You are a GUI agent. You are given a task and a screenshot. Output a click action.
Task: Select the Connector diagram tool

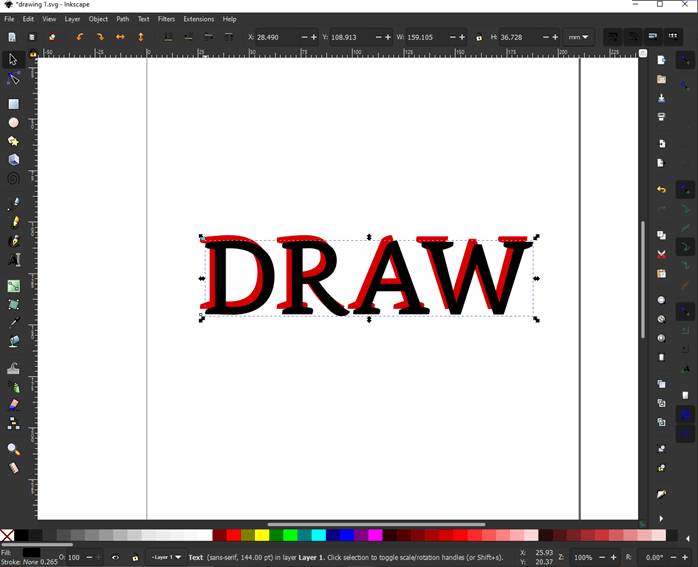[x=13, y=423]
